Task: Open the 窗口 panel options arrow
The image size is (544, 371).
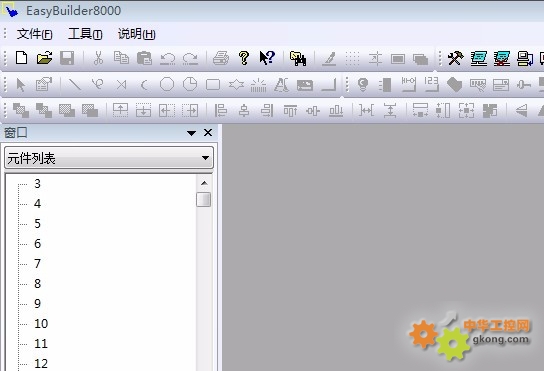Action: (x=191, y=133)
